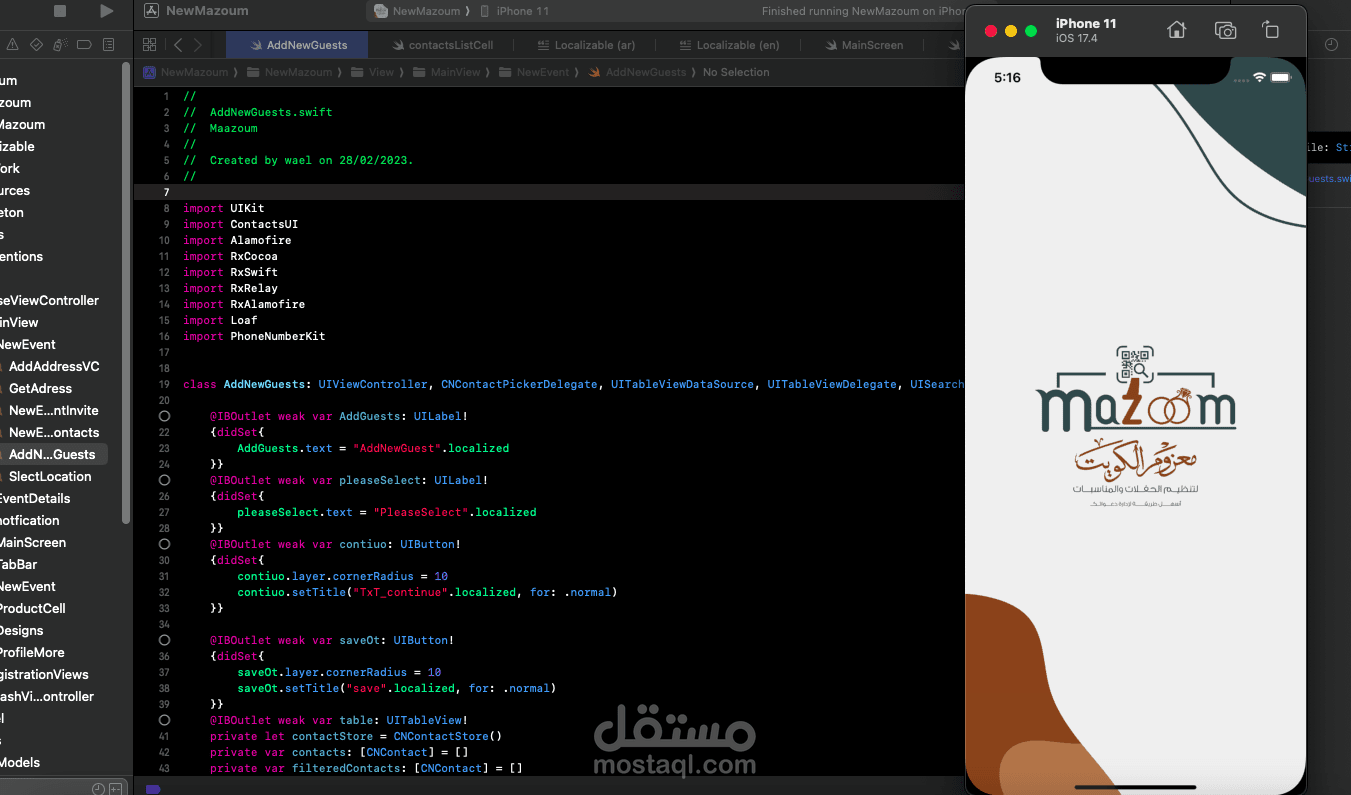Click the source control filter icon in navigator

[x=116, y=789]
